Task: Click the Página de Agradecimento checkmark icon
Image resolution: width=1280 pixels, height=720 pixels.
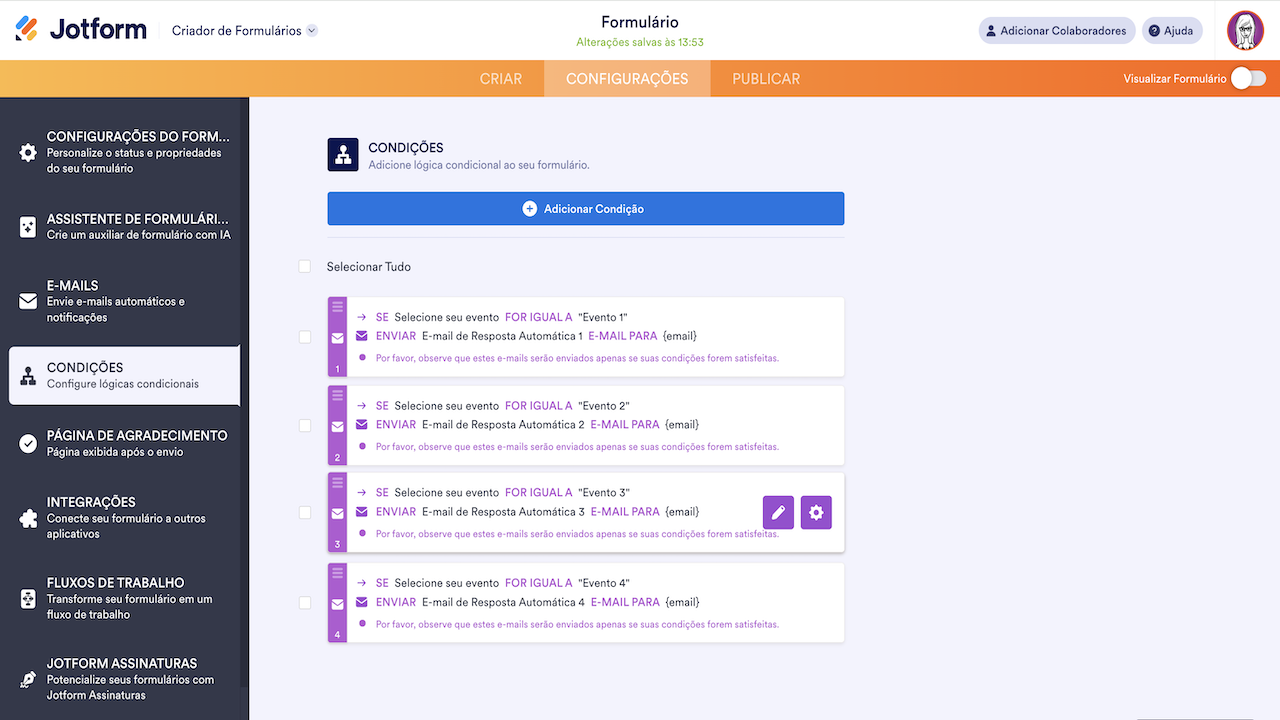Action: click(x=28, y=443)
